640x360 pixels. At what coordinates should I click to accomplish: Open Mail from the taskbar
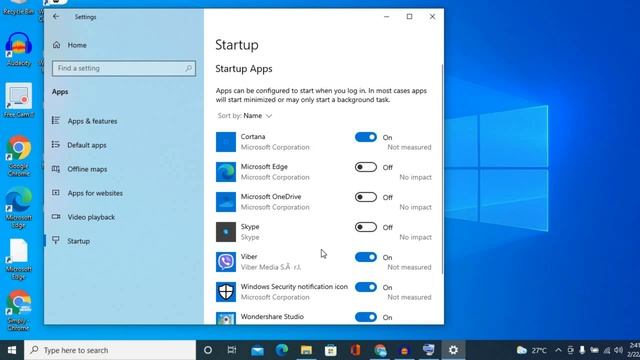[x=257, y=350]
